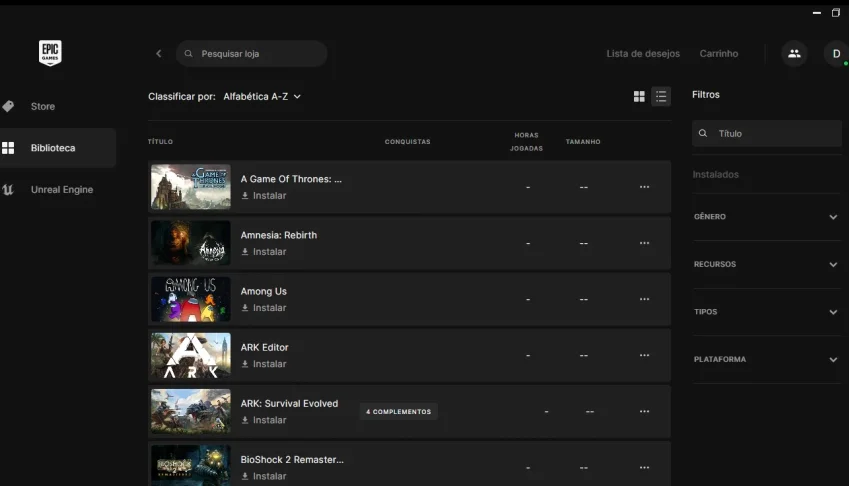Viewport: 849px width, 486px height.
Task: Click the Biblioteca grid icon in sidebar
Action: (8, 148)
